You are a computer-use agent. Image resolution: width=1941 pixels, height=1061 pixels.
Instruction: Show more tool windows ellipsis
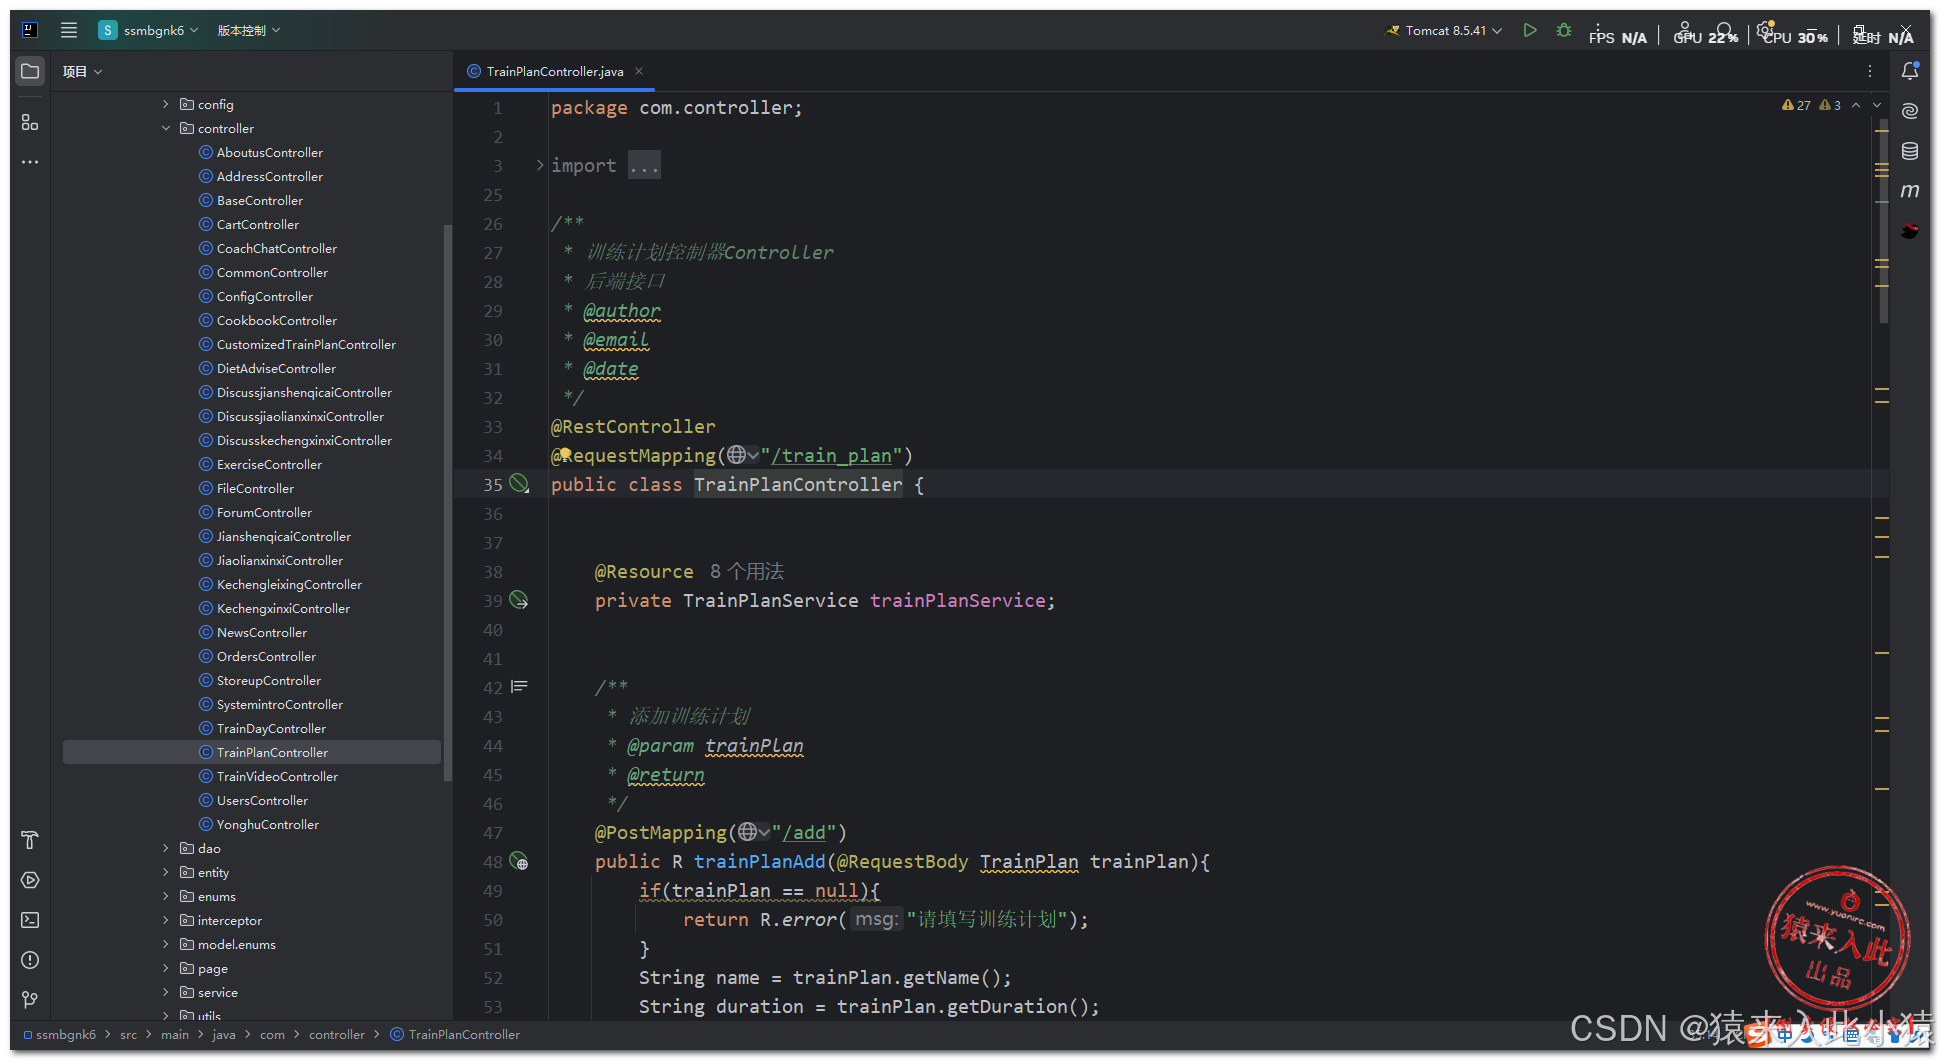30,162
